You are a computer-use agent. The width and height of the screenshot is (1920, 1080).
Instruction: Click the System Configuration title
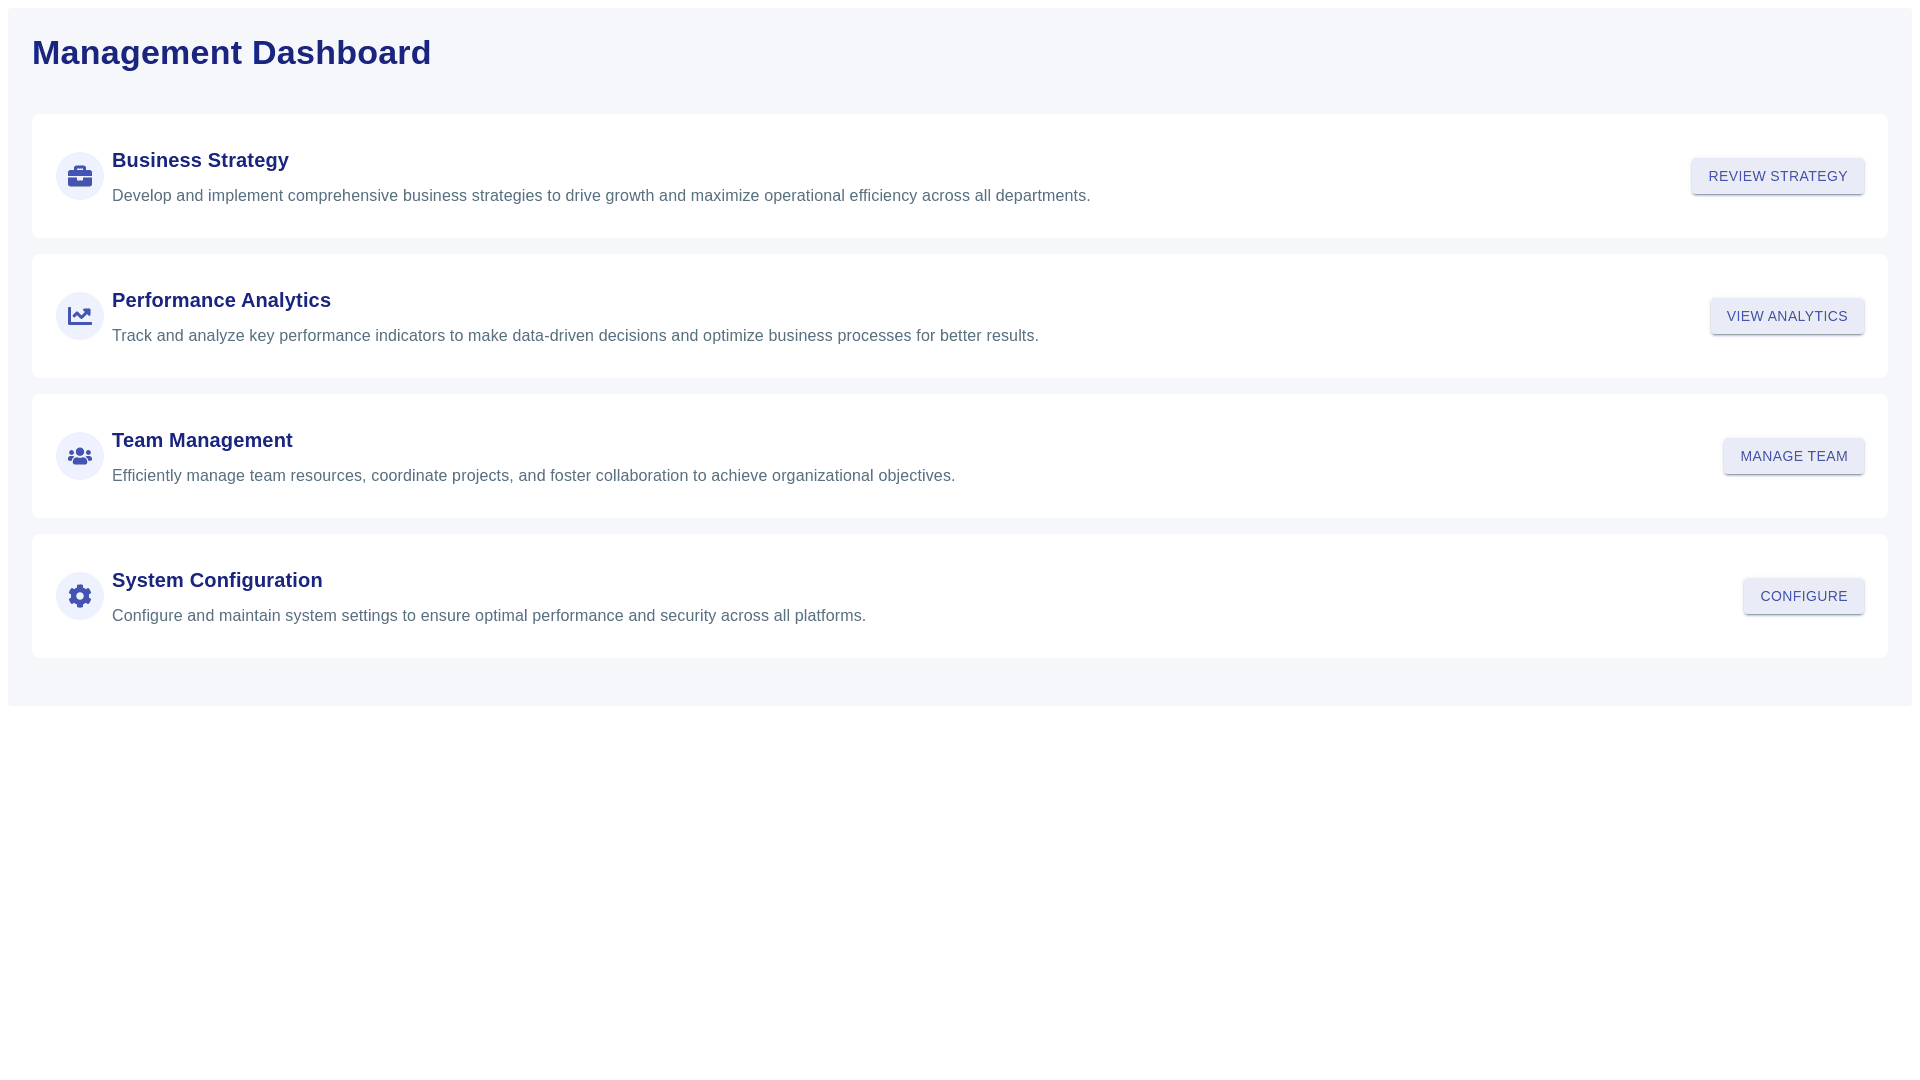[x=217, y=580]
